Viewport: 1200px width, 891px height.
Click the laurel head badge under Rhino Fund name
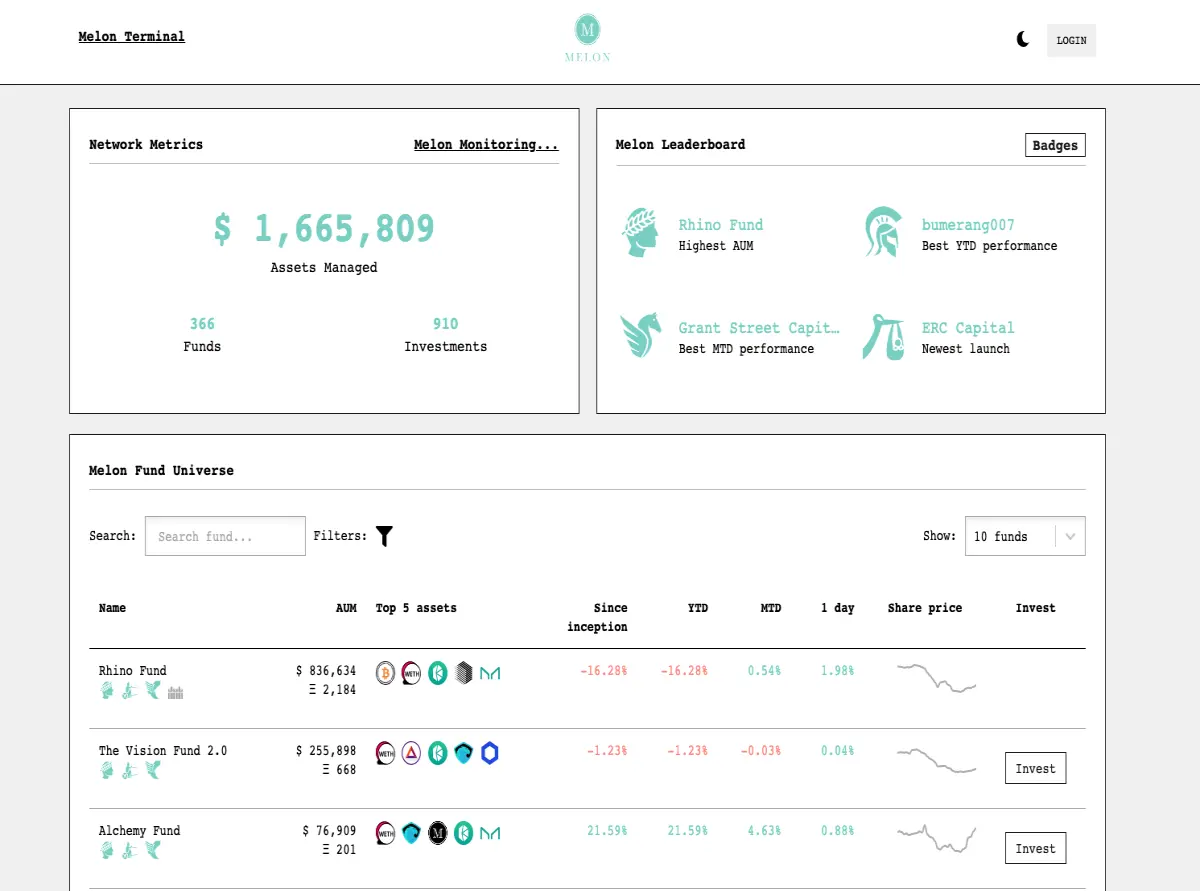pyautogui.click(x=107, y=691)
